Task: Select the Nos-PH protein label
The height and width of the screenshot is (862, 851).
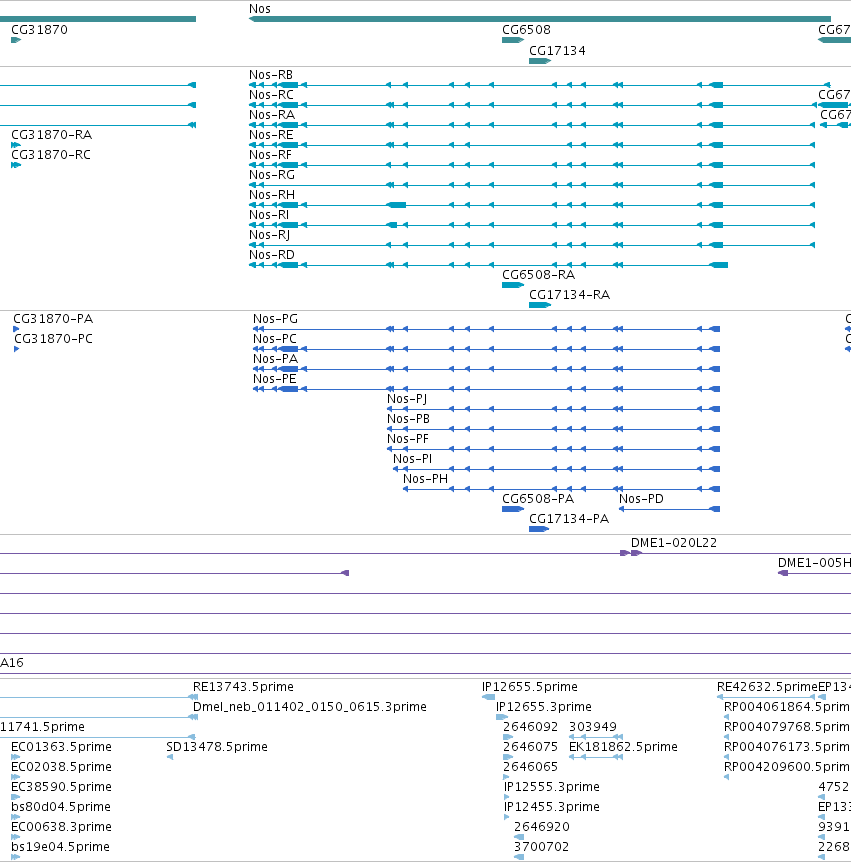Action: (426, 479)
